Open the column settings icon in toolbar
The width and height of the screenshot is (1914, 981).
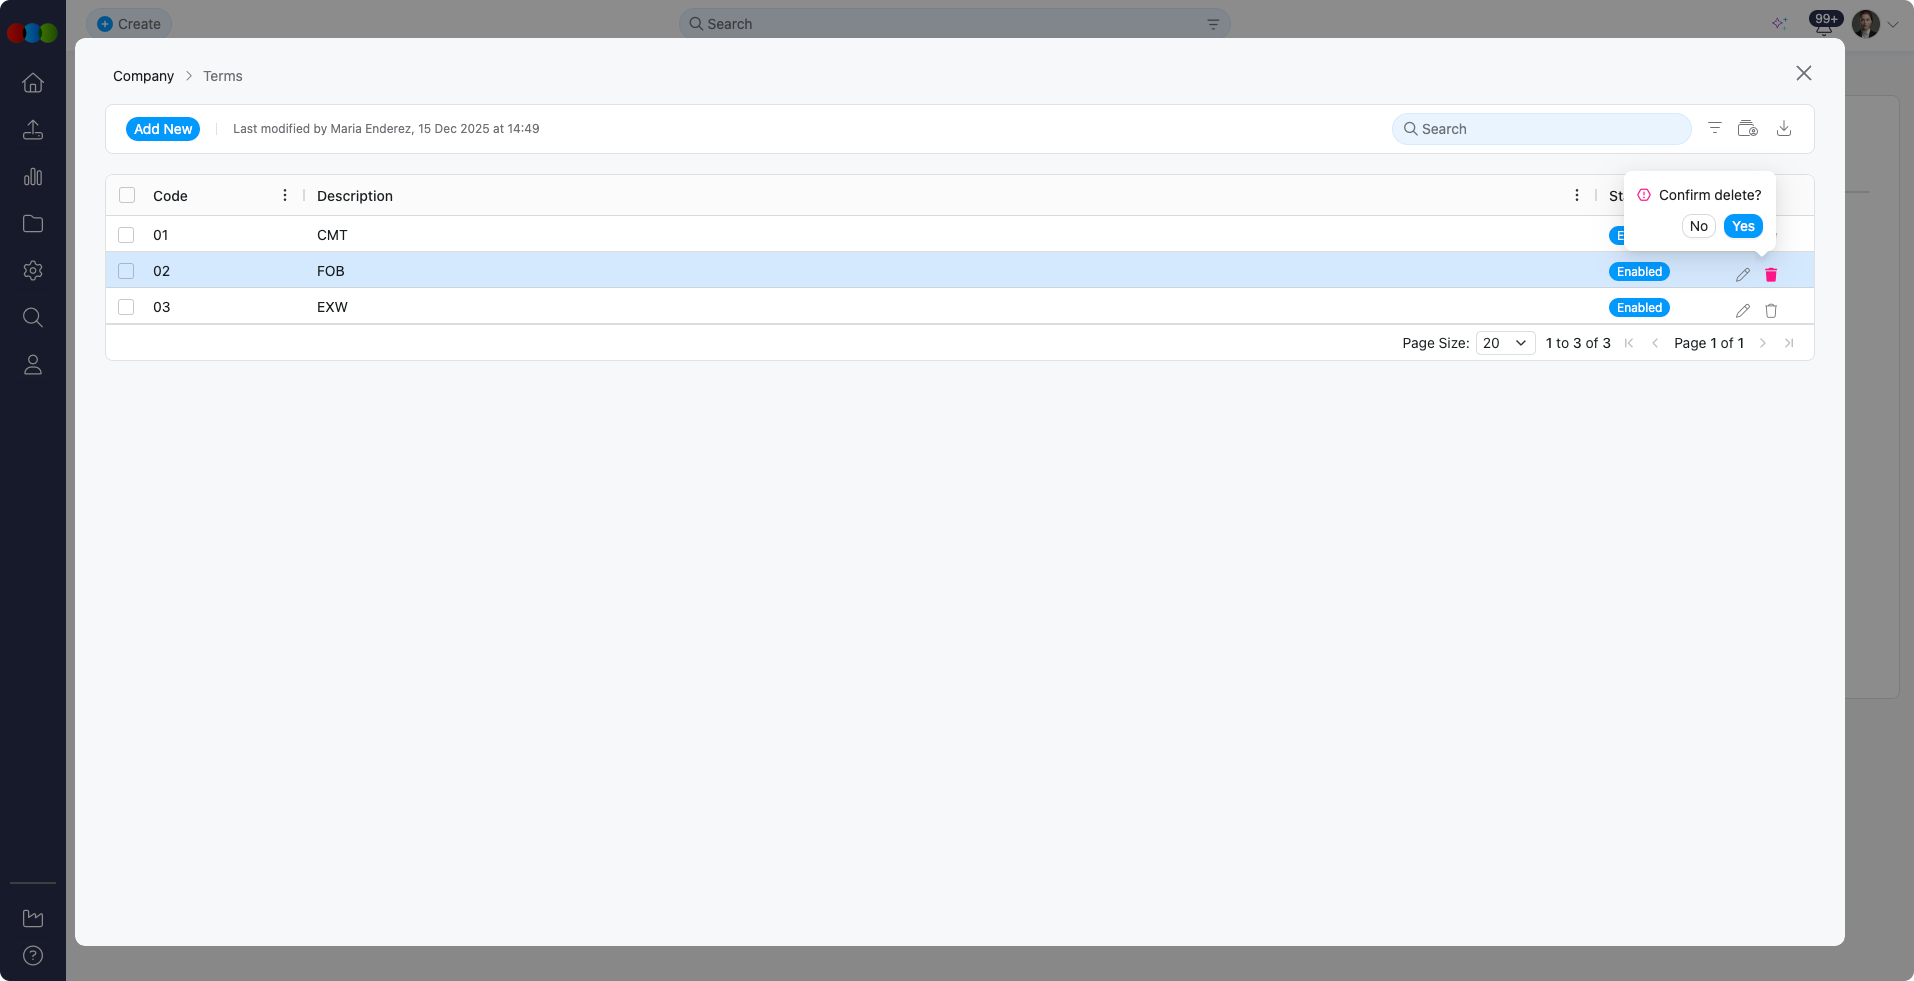(1748, 128)
